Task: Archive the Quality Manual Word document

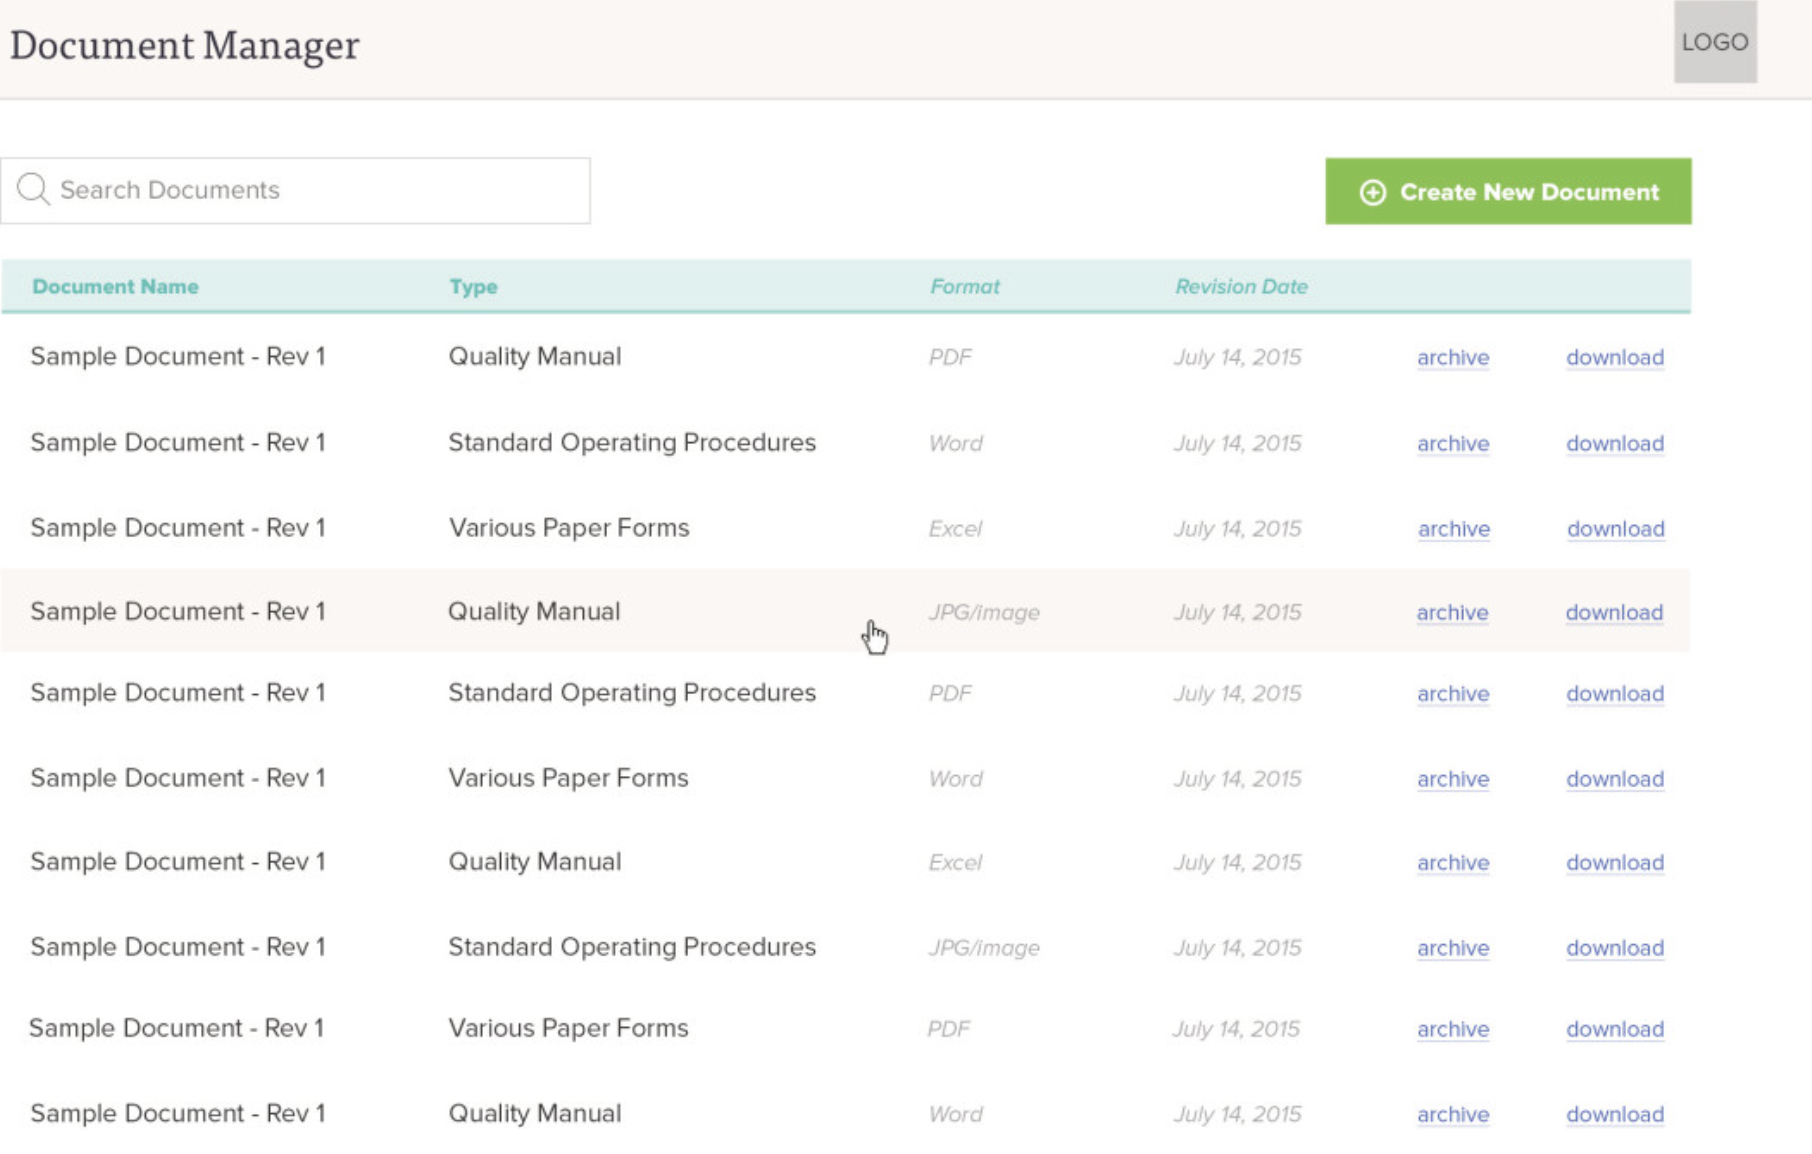Action: pos(1453,1114)
